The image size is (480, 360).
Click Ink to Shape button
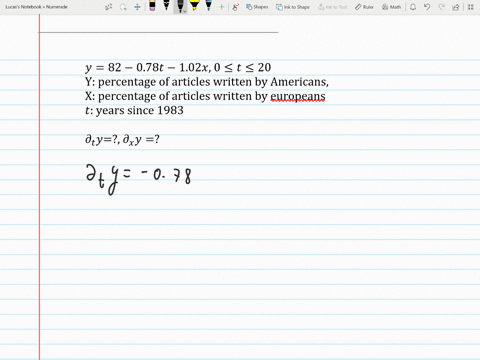[x=293, y=7]
